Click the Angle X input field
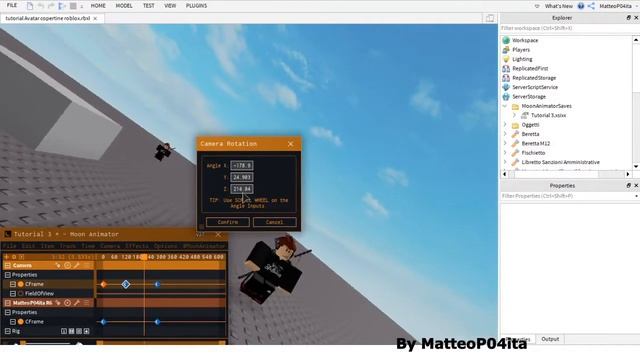The width and height of the screenshot is (640, 360). [x=242, y=165]
